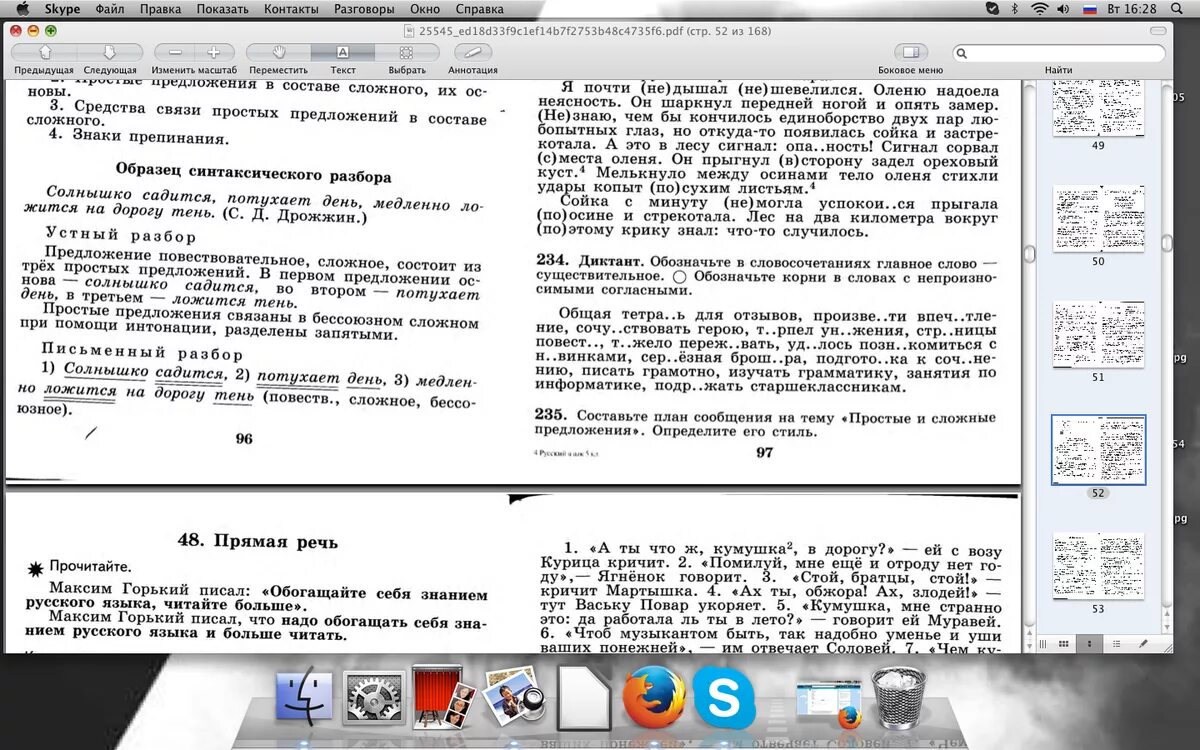
Task: Switch sidebar to thumbnails view
Action: 1090,643
